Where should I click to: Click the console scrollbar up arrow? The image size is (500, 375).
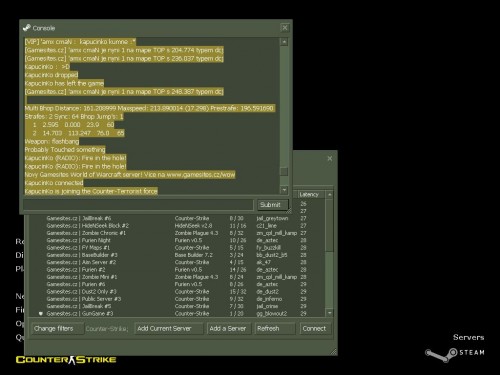coord(284,42)
